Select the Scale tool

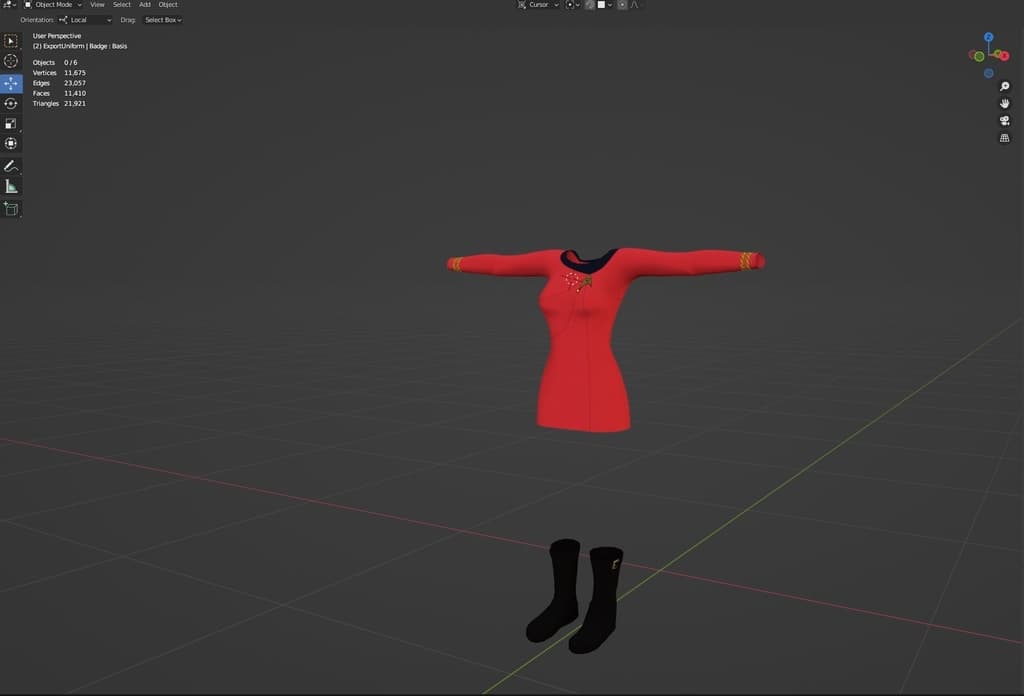pos(11,123)
